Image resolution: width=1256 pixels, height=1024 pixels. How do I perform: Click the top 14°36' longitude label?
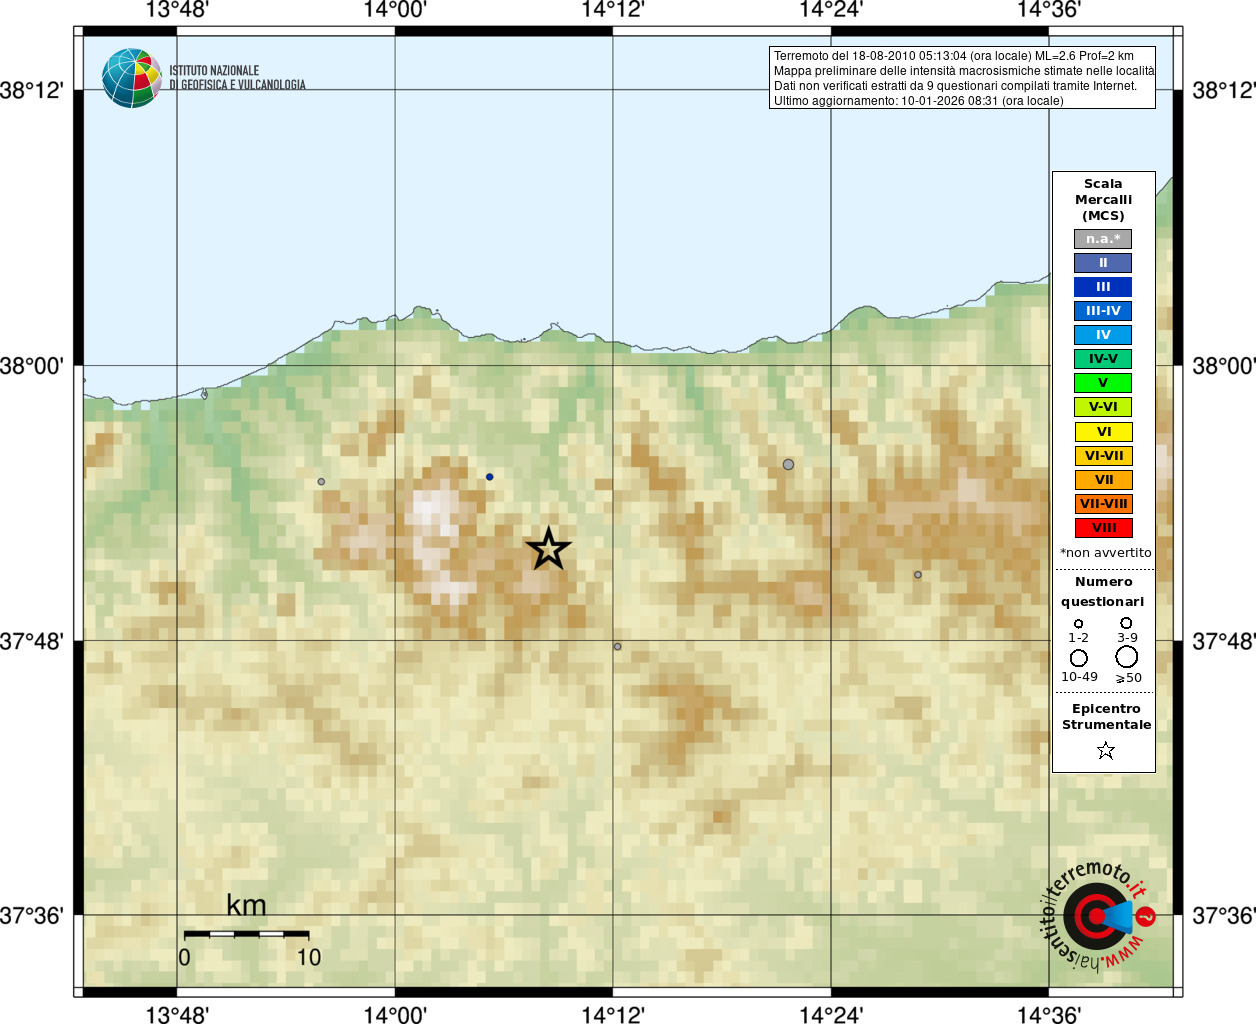coord(1049,11)
